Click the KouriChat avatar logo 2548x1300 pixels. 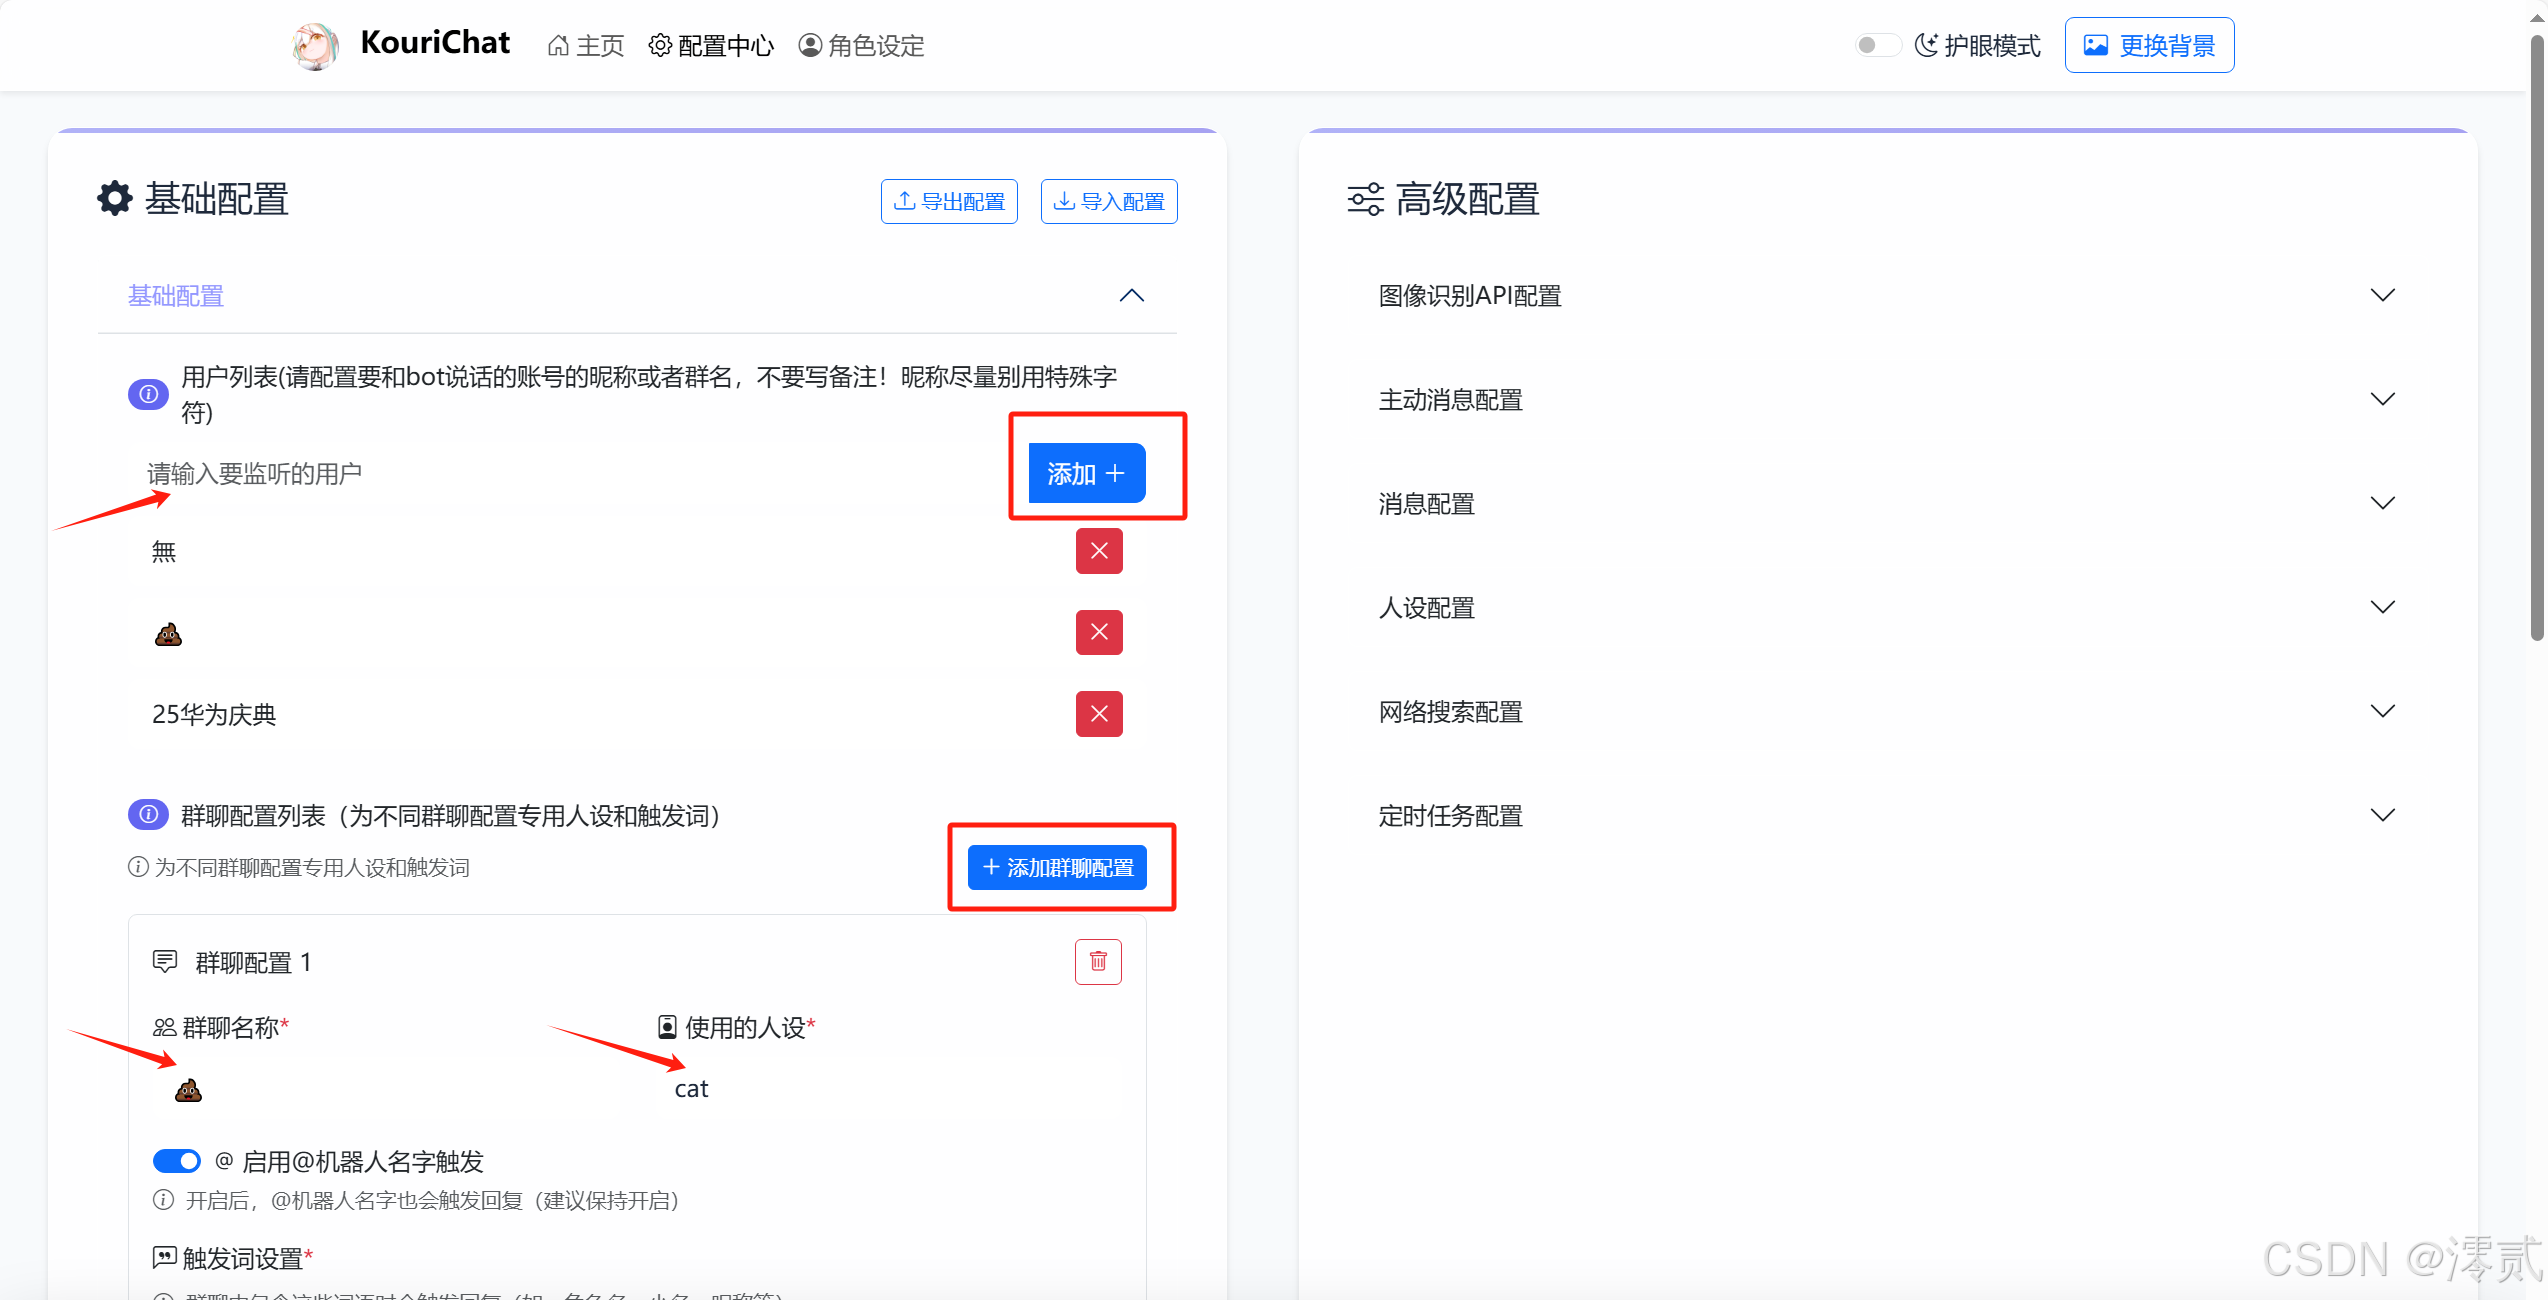[x=314, y=45]
